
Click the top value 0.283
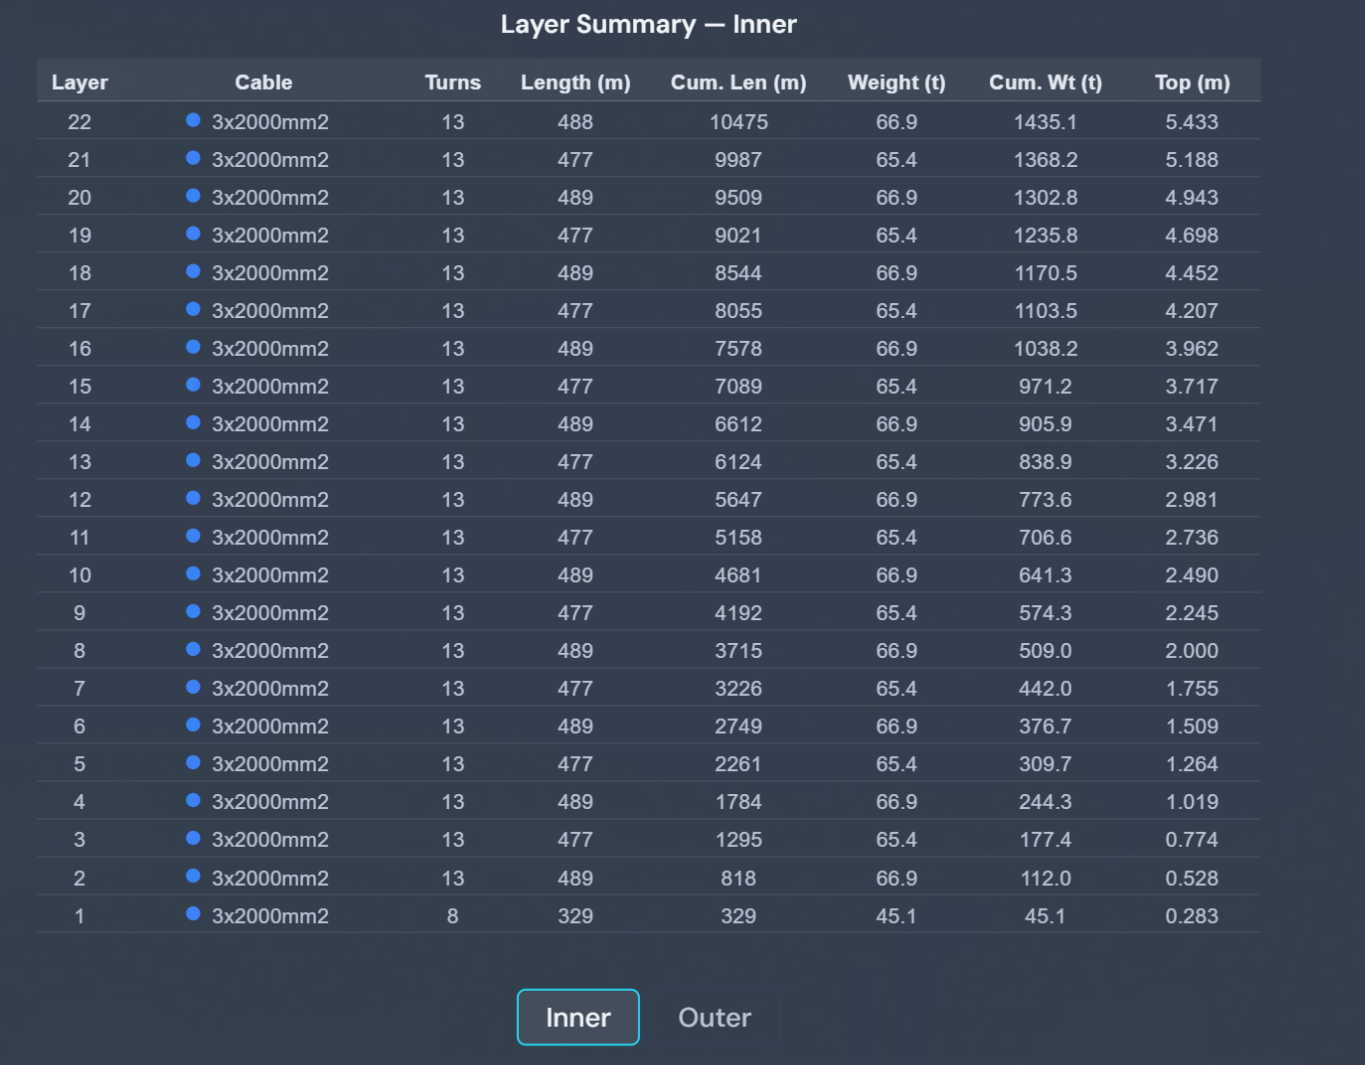1192,916
